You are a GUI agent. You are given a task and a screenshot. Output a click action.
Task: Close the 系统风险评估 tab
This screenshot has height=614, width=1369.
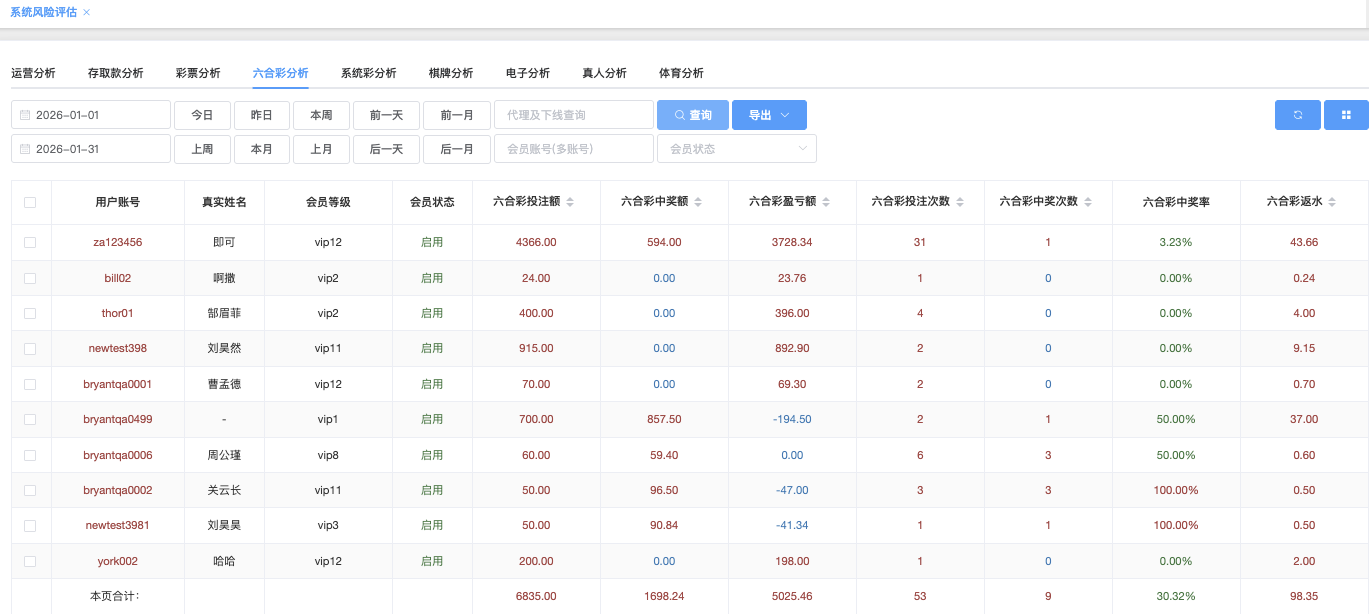tap(87, 12)
